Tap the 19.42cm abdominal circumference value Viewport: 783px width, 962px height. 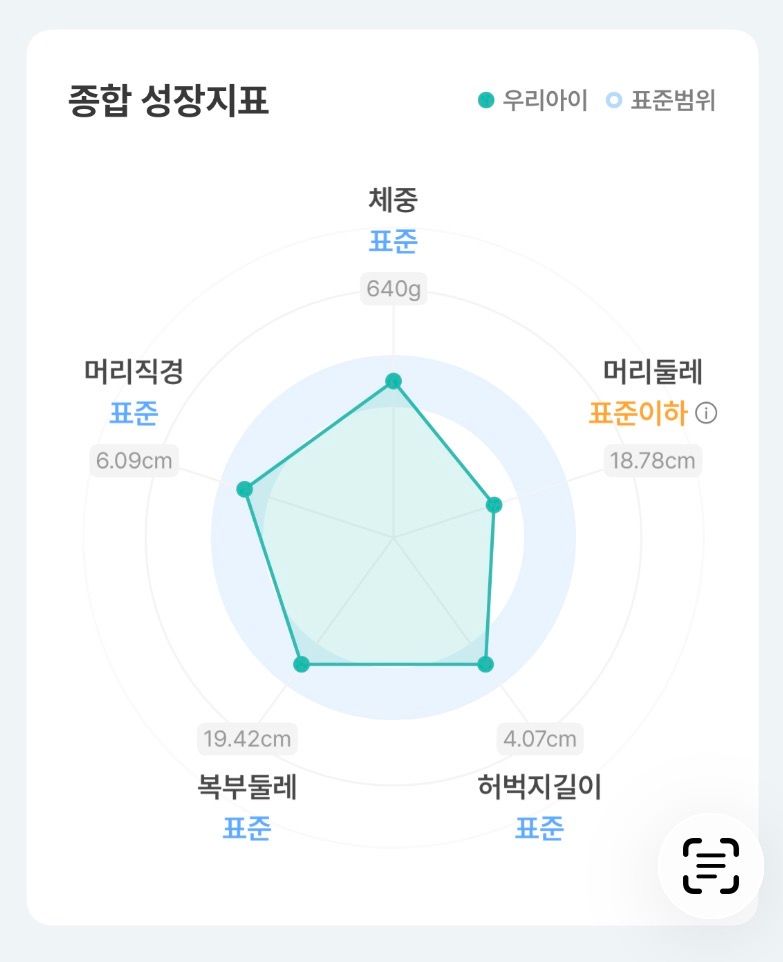coord(247,739)
